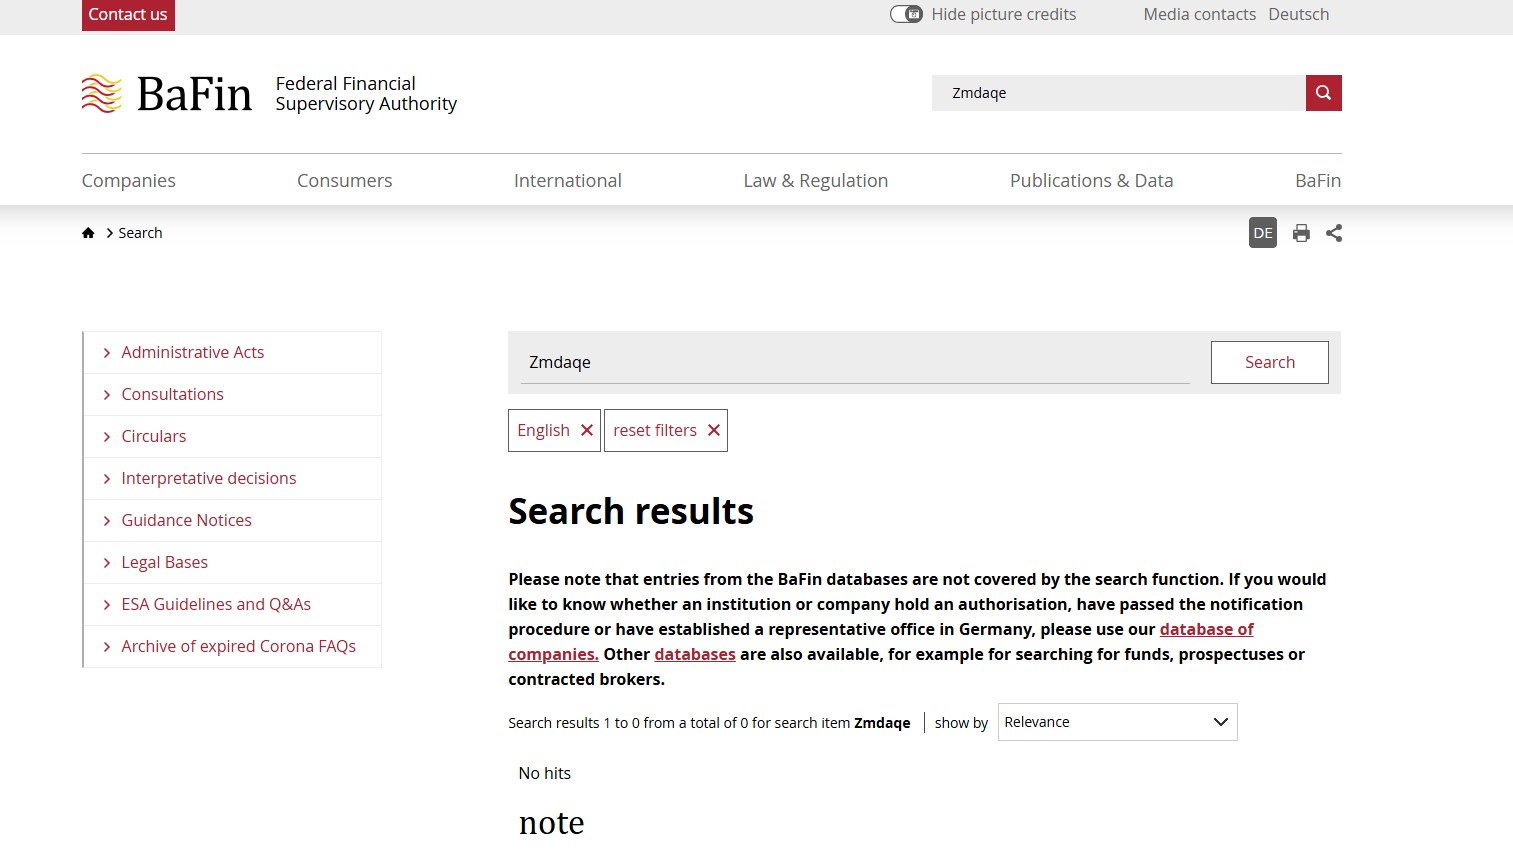Click the Search results heading
The width and height of the screenshot is (1513, 859).
click(x=631, y=511)
